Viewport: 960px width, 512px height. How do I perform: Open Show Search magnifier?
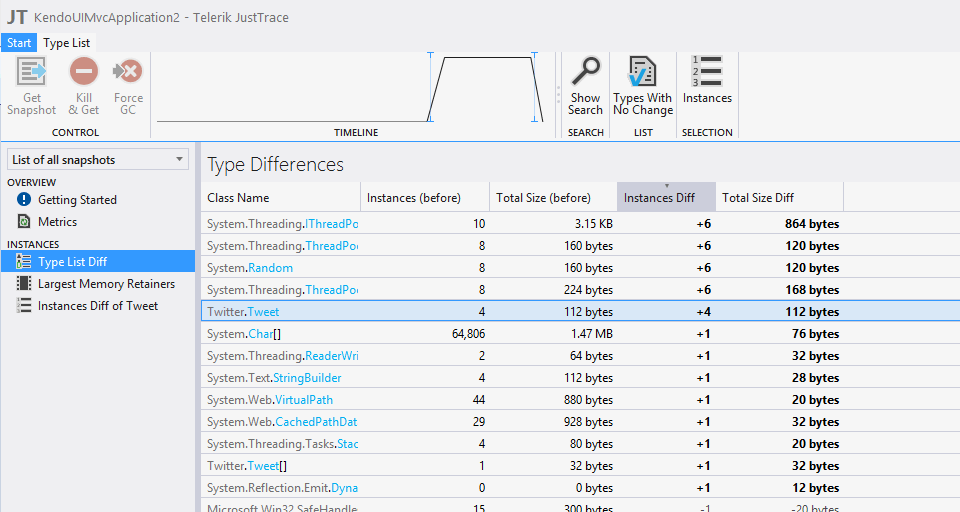(585, 72)
